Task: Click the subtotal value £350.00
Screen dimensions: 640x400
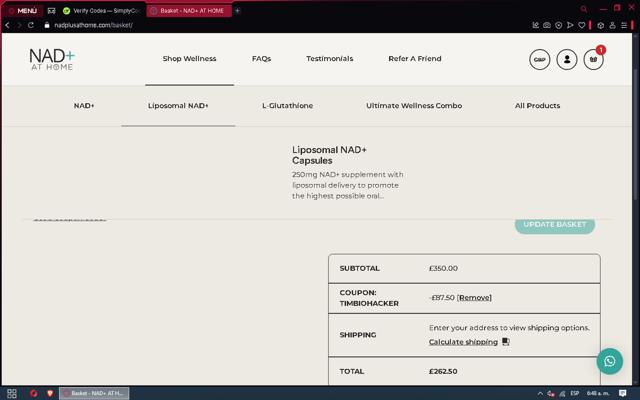Action: (x=443, y=268)
